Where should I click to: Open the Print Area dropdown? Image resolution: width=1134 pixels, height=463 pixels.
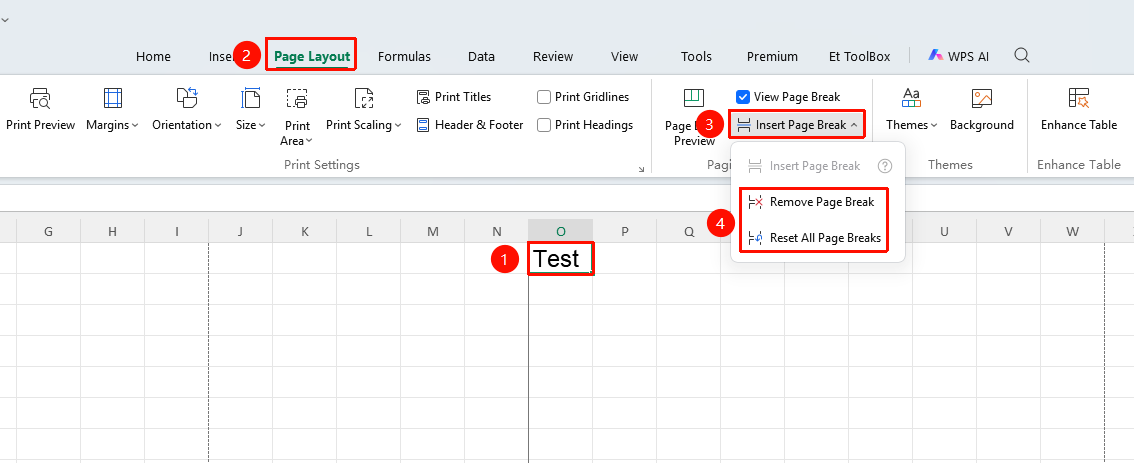(297, 116)
